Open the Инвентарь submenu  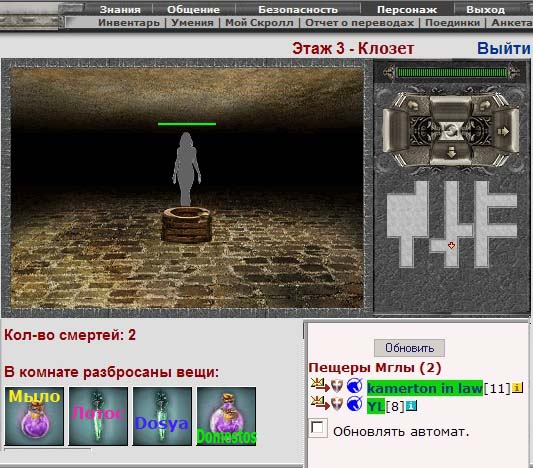click(129, 23)
